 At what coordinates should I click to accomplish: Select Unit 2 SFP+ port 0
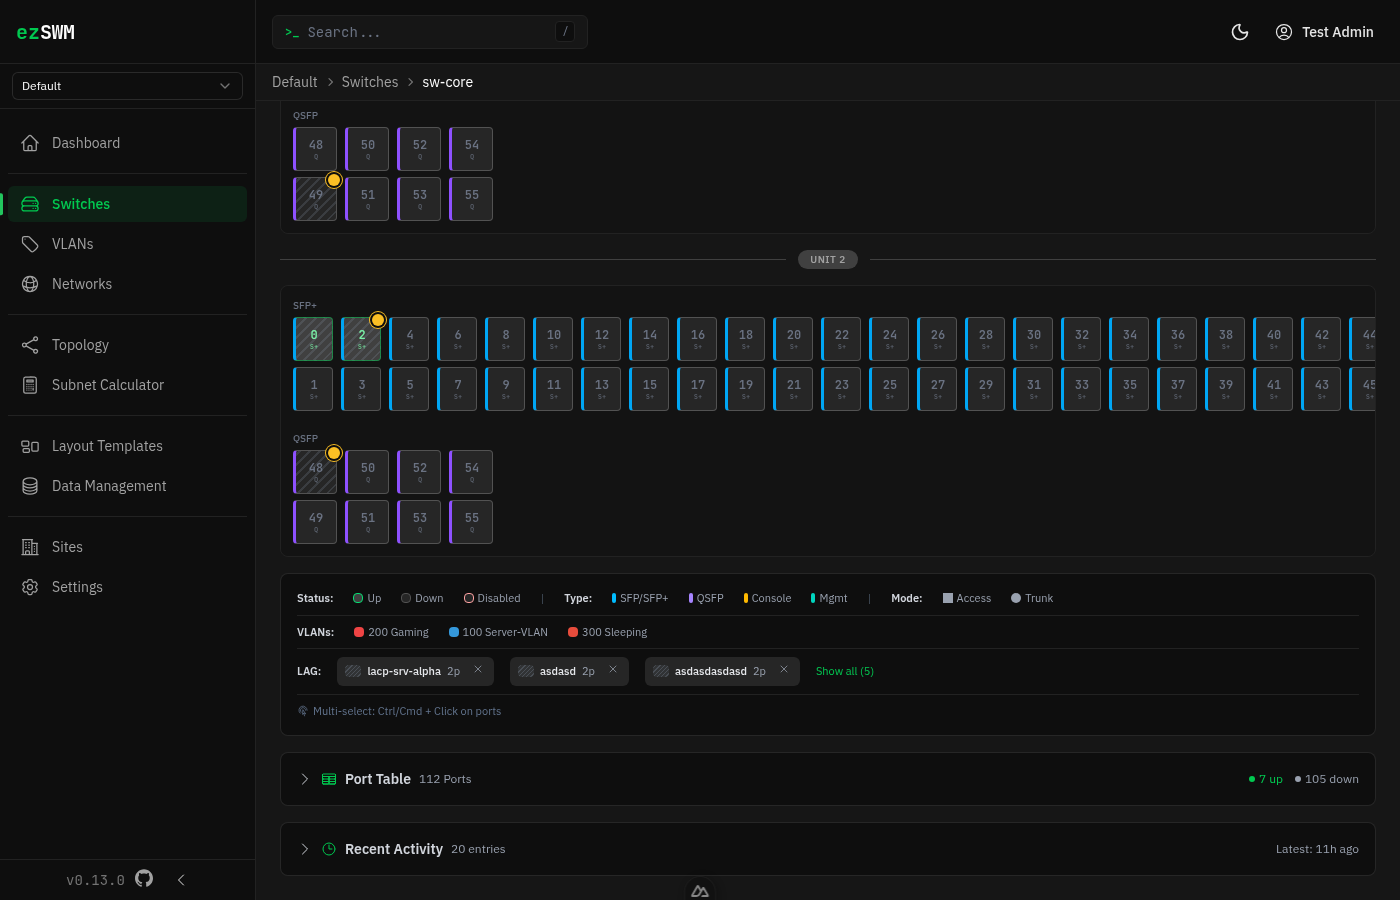tap(313, 339)
